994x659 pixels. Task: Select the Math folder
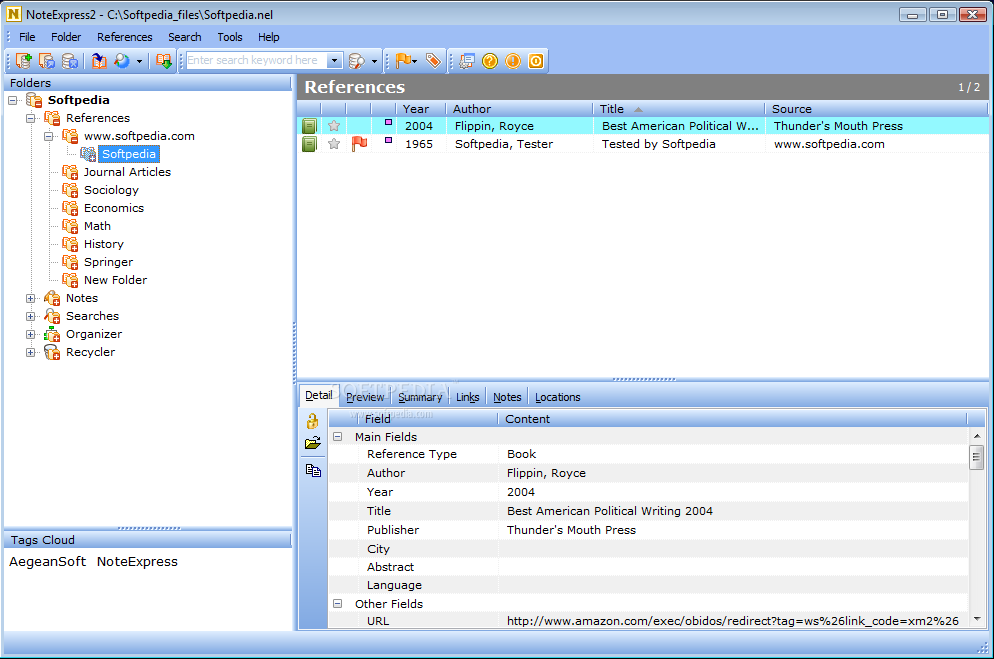(97, 226)
